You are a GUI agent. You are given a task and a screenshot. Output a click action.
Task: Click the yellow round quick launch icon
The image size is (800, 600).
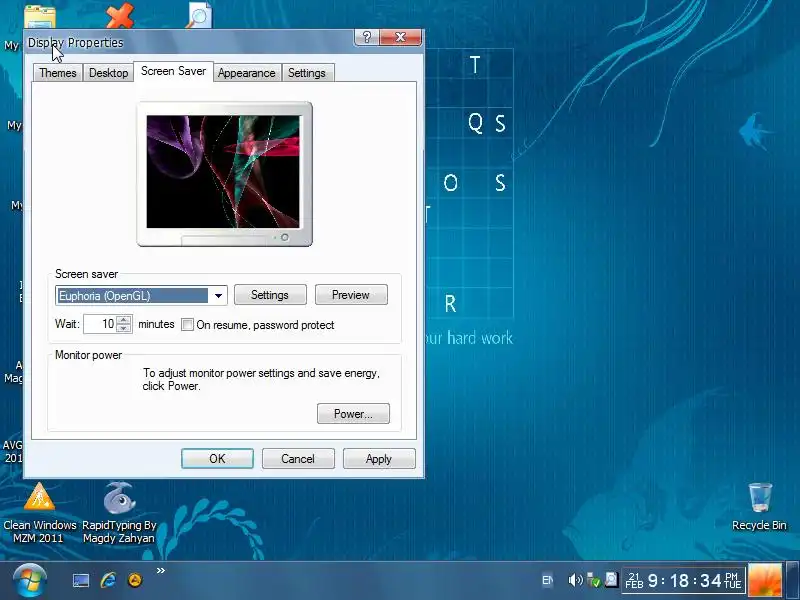coord(135,580)
